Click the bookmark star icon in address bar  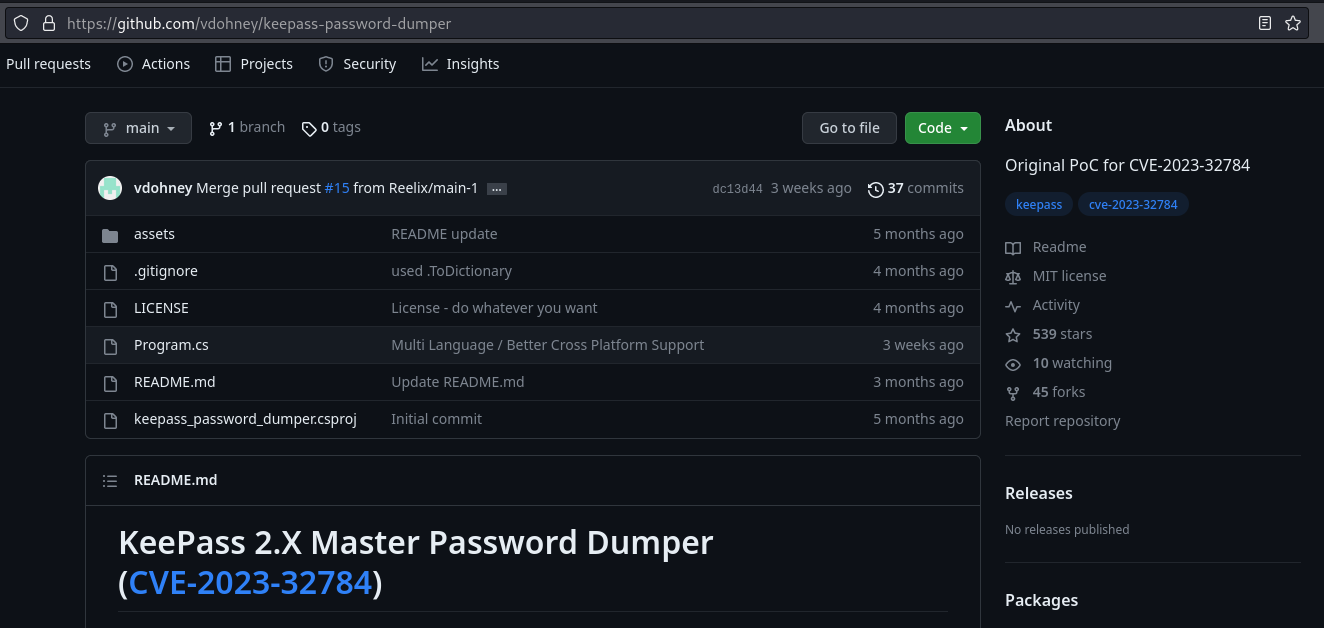click(1292, 23)
